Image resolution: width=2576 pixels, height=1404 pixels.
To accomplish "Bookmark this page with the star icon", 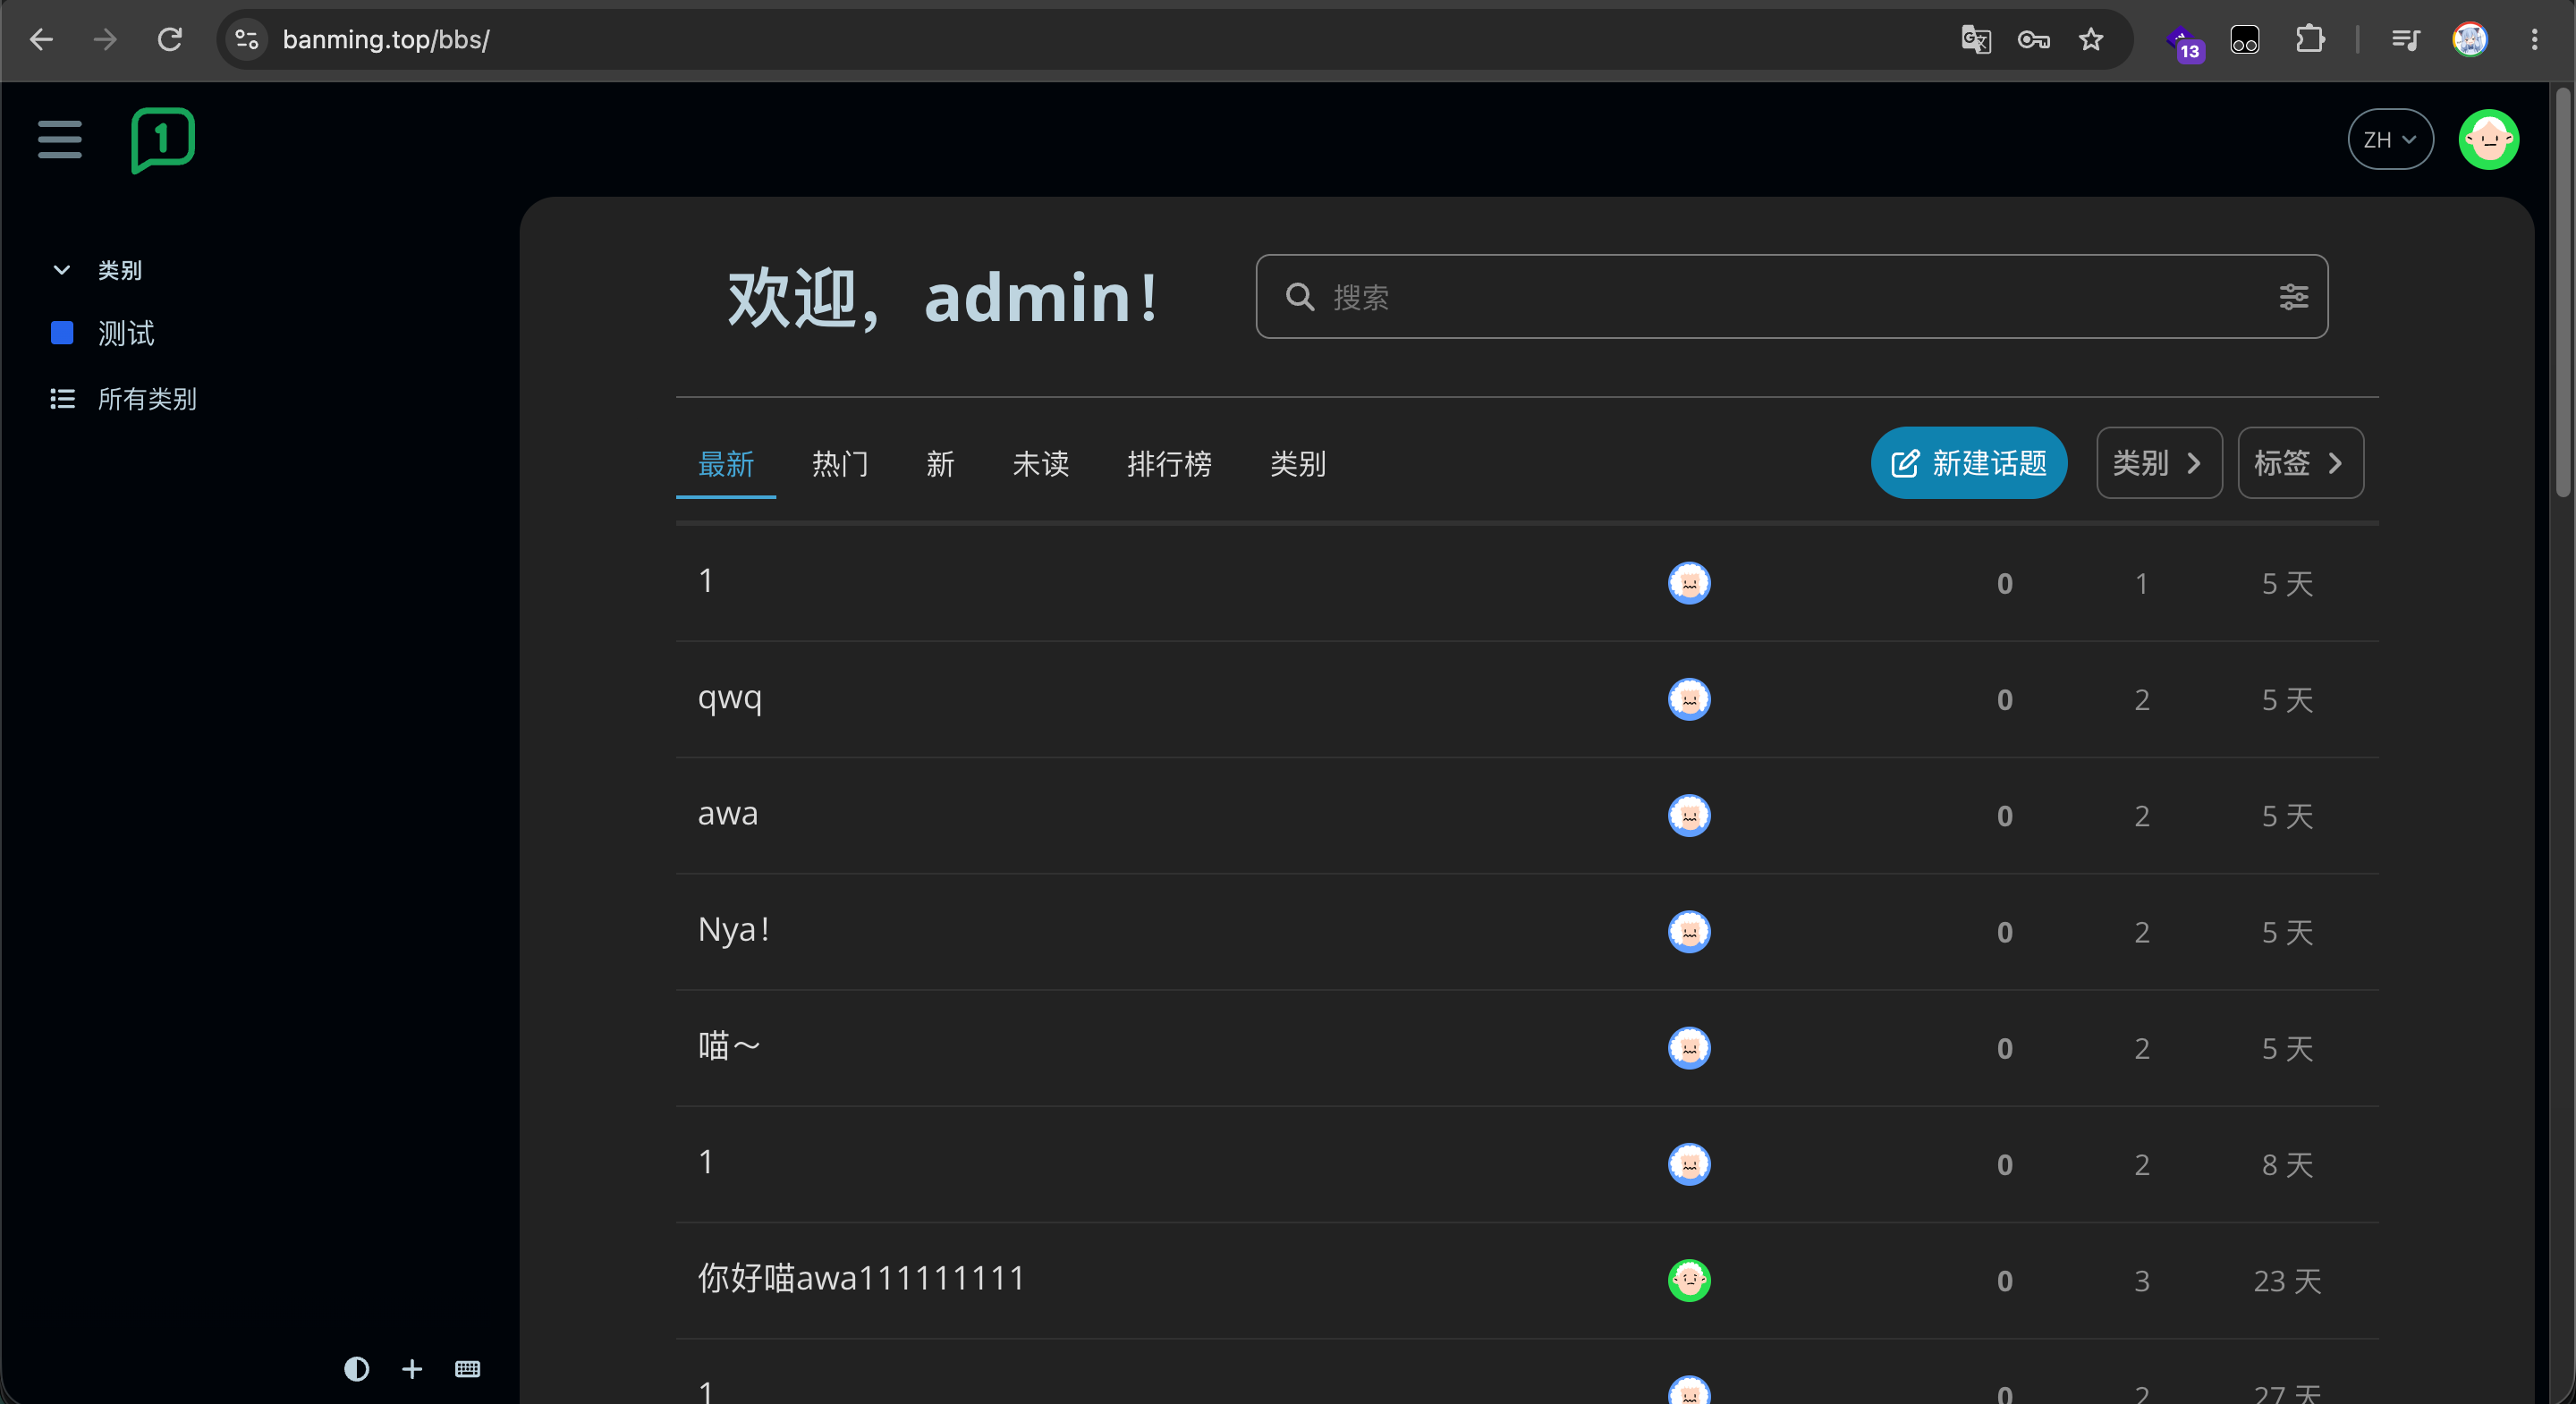I will (2091, 39).
